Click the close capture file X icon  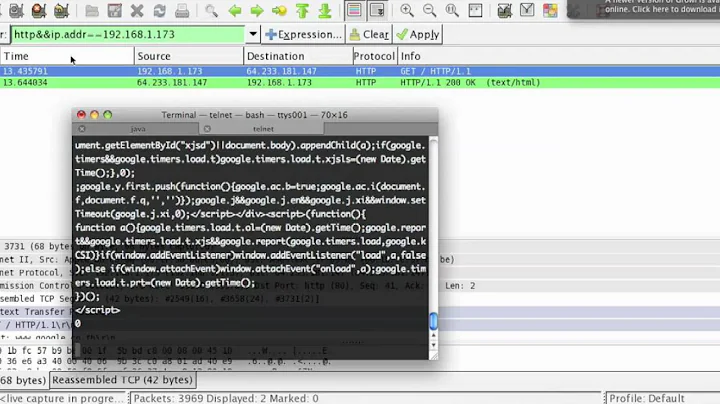point(137,11)
